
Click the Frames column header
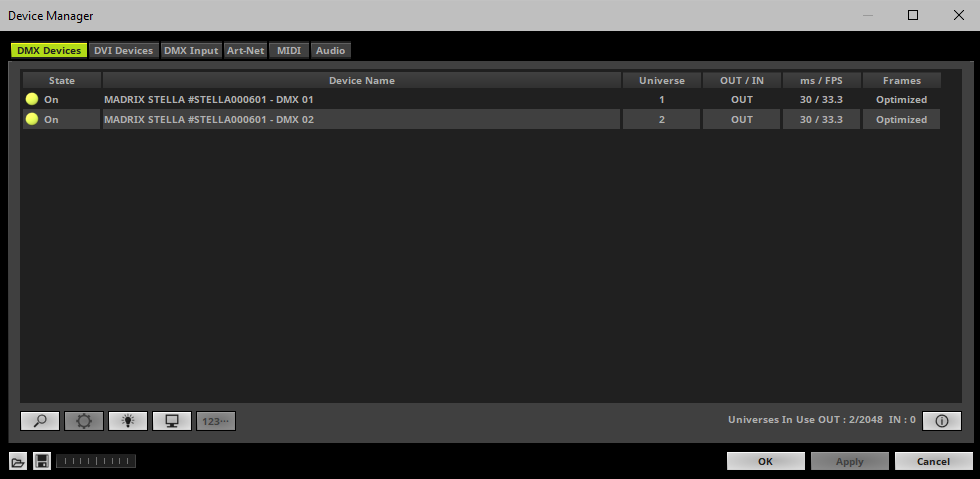point(901,80)
